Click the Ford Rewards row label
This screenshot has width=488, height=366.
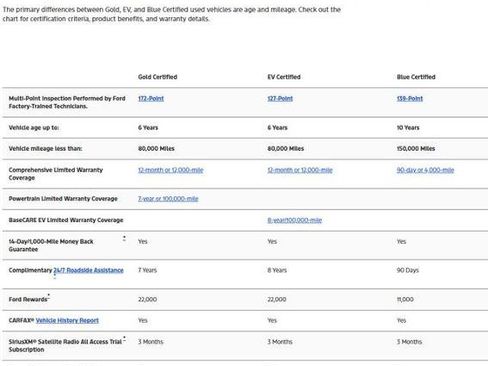pos(28,299)
